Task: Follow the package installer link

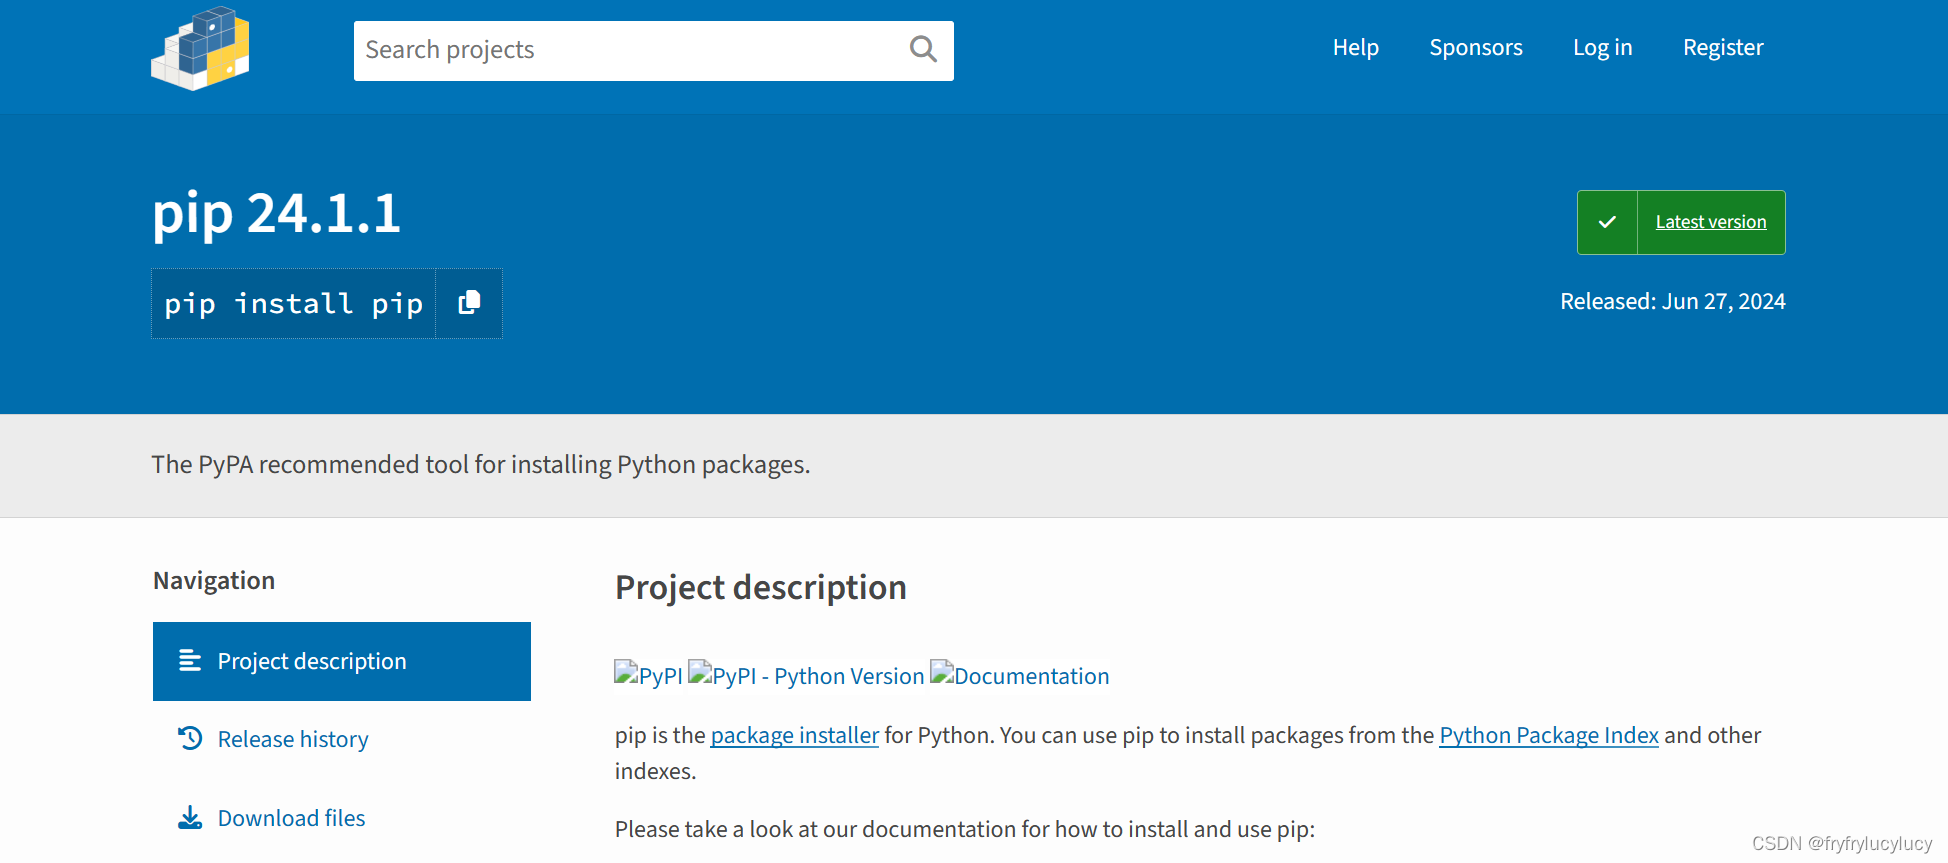Action: click(x=794, y=735)
